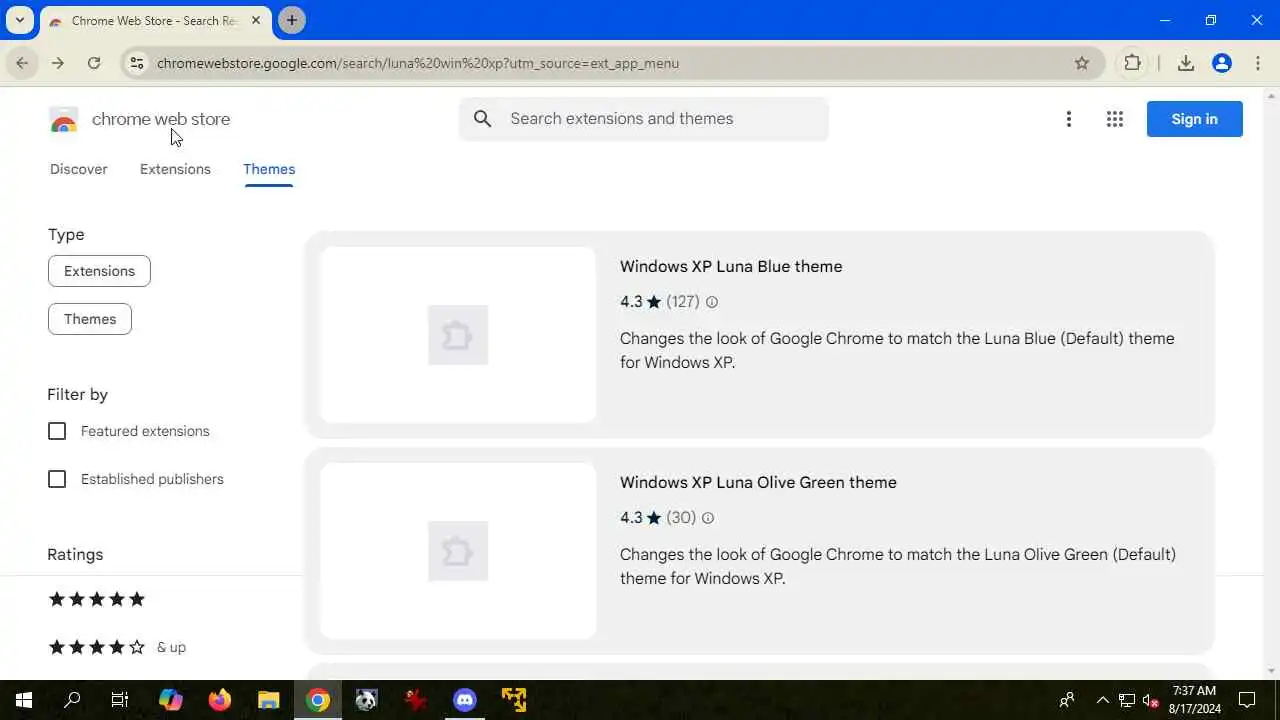
Task: Open the Chrome downloads icon
Action: 1186,63
